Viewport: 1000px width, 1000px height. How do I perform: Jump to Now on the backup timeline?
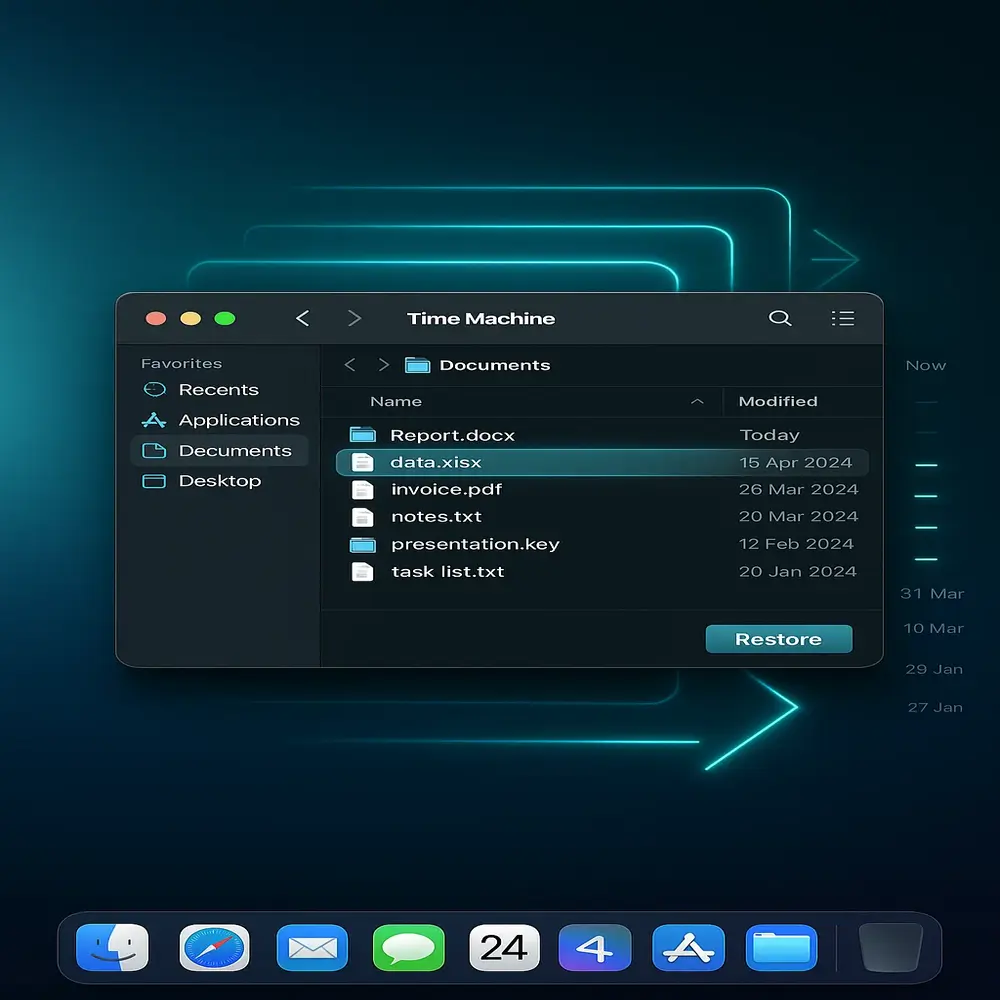(925, 365)
